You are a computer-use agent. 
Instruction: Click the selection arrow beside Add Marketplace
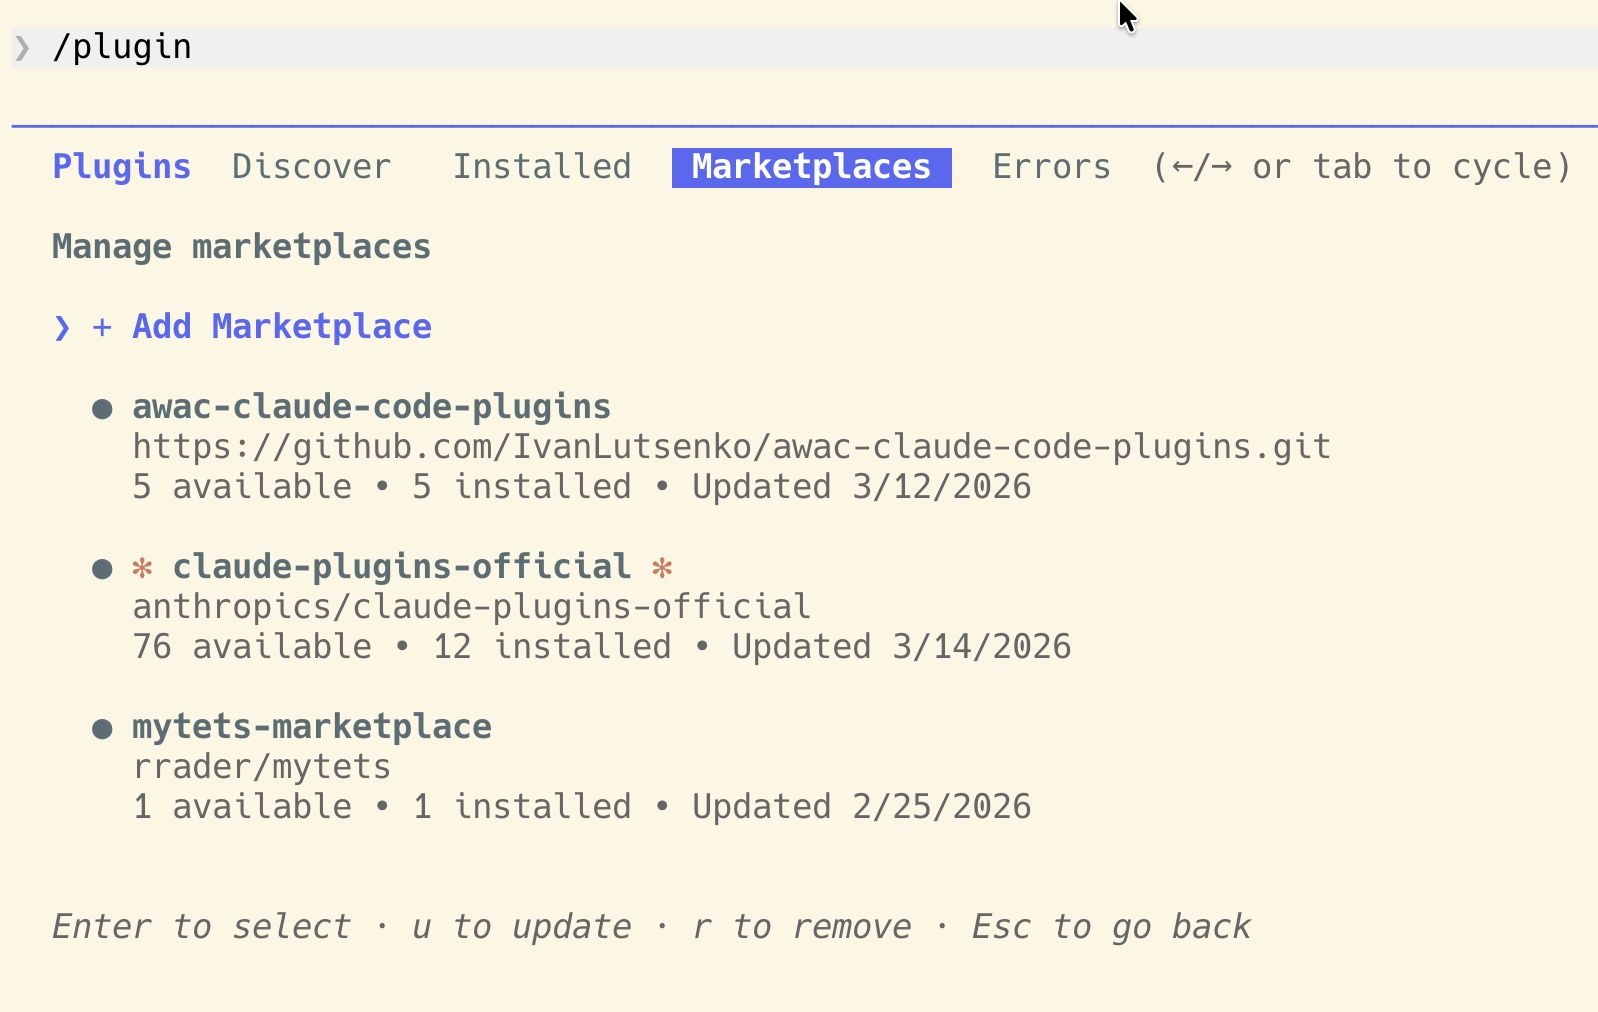pos(62,327)
